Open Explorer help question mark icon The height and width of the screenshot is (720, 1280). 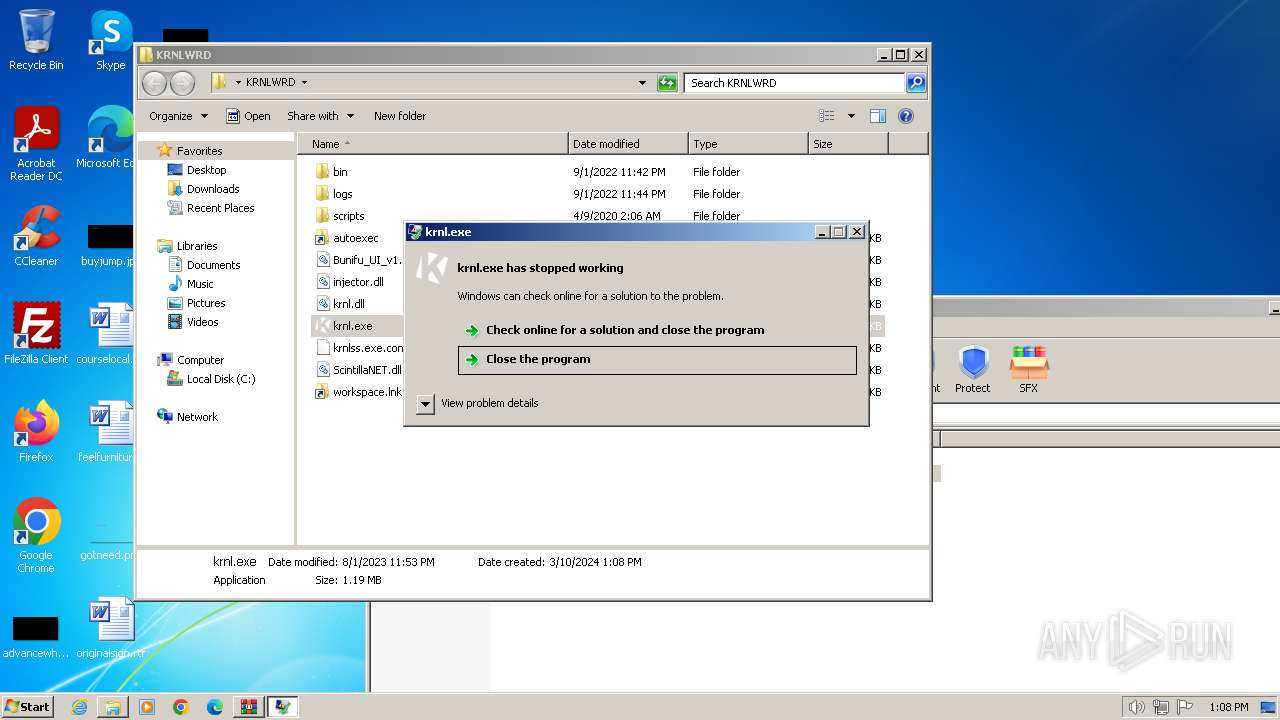(x=906, y=116)
